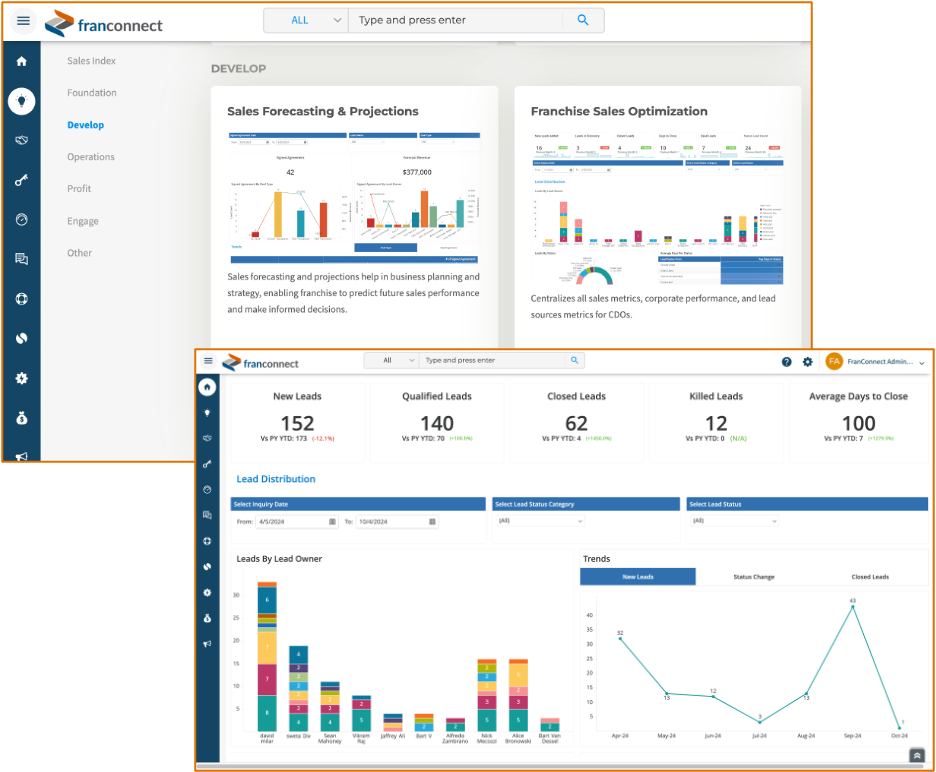
Task: Click From date field showing 4/5/2024
Action: tap(297, 522)
